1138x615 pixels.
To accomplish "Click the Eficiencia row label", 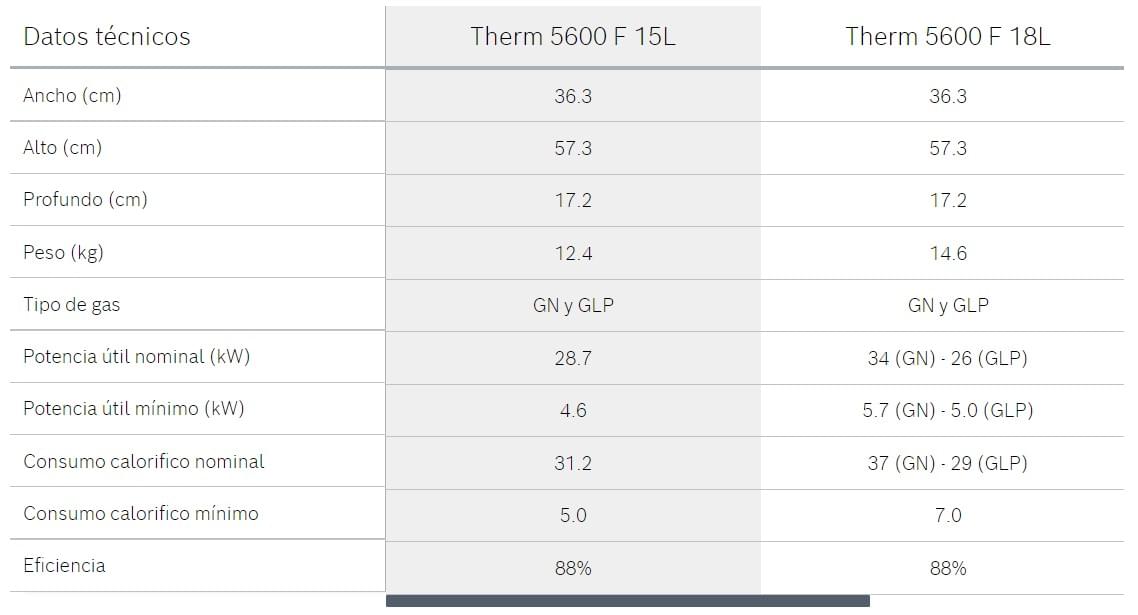I will pos(64,566).
